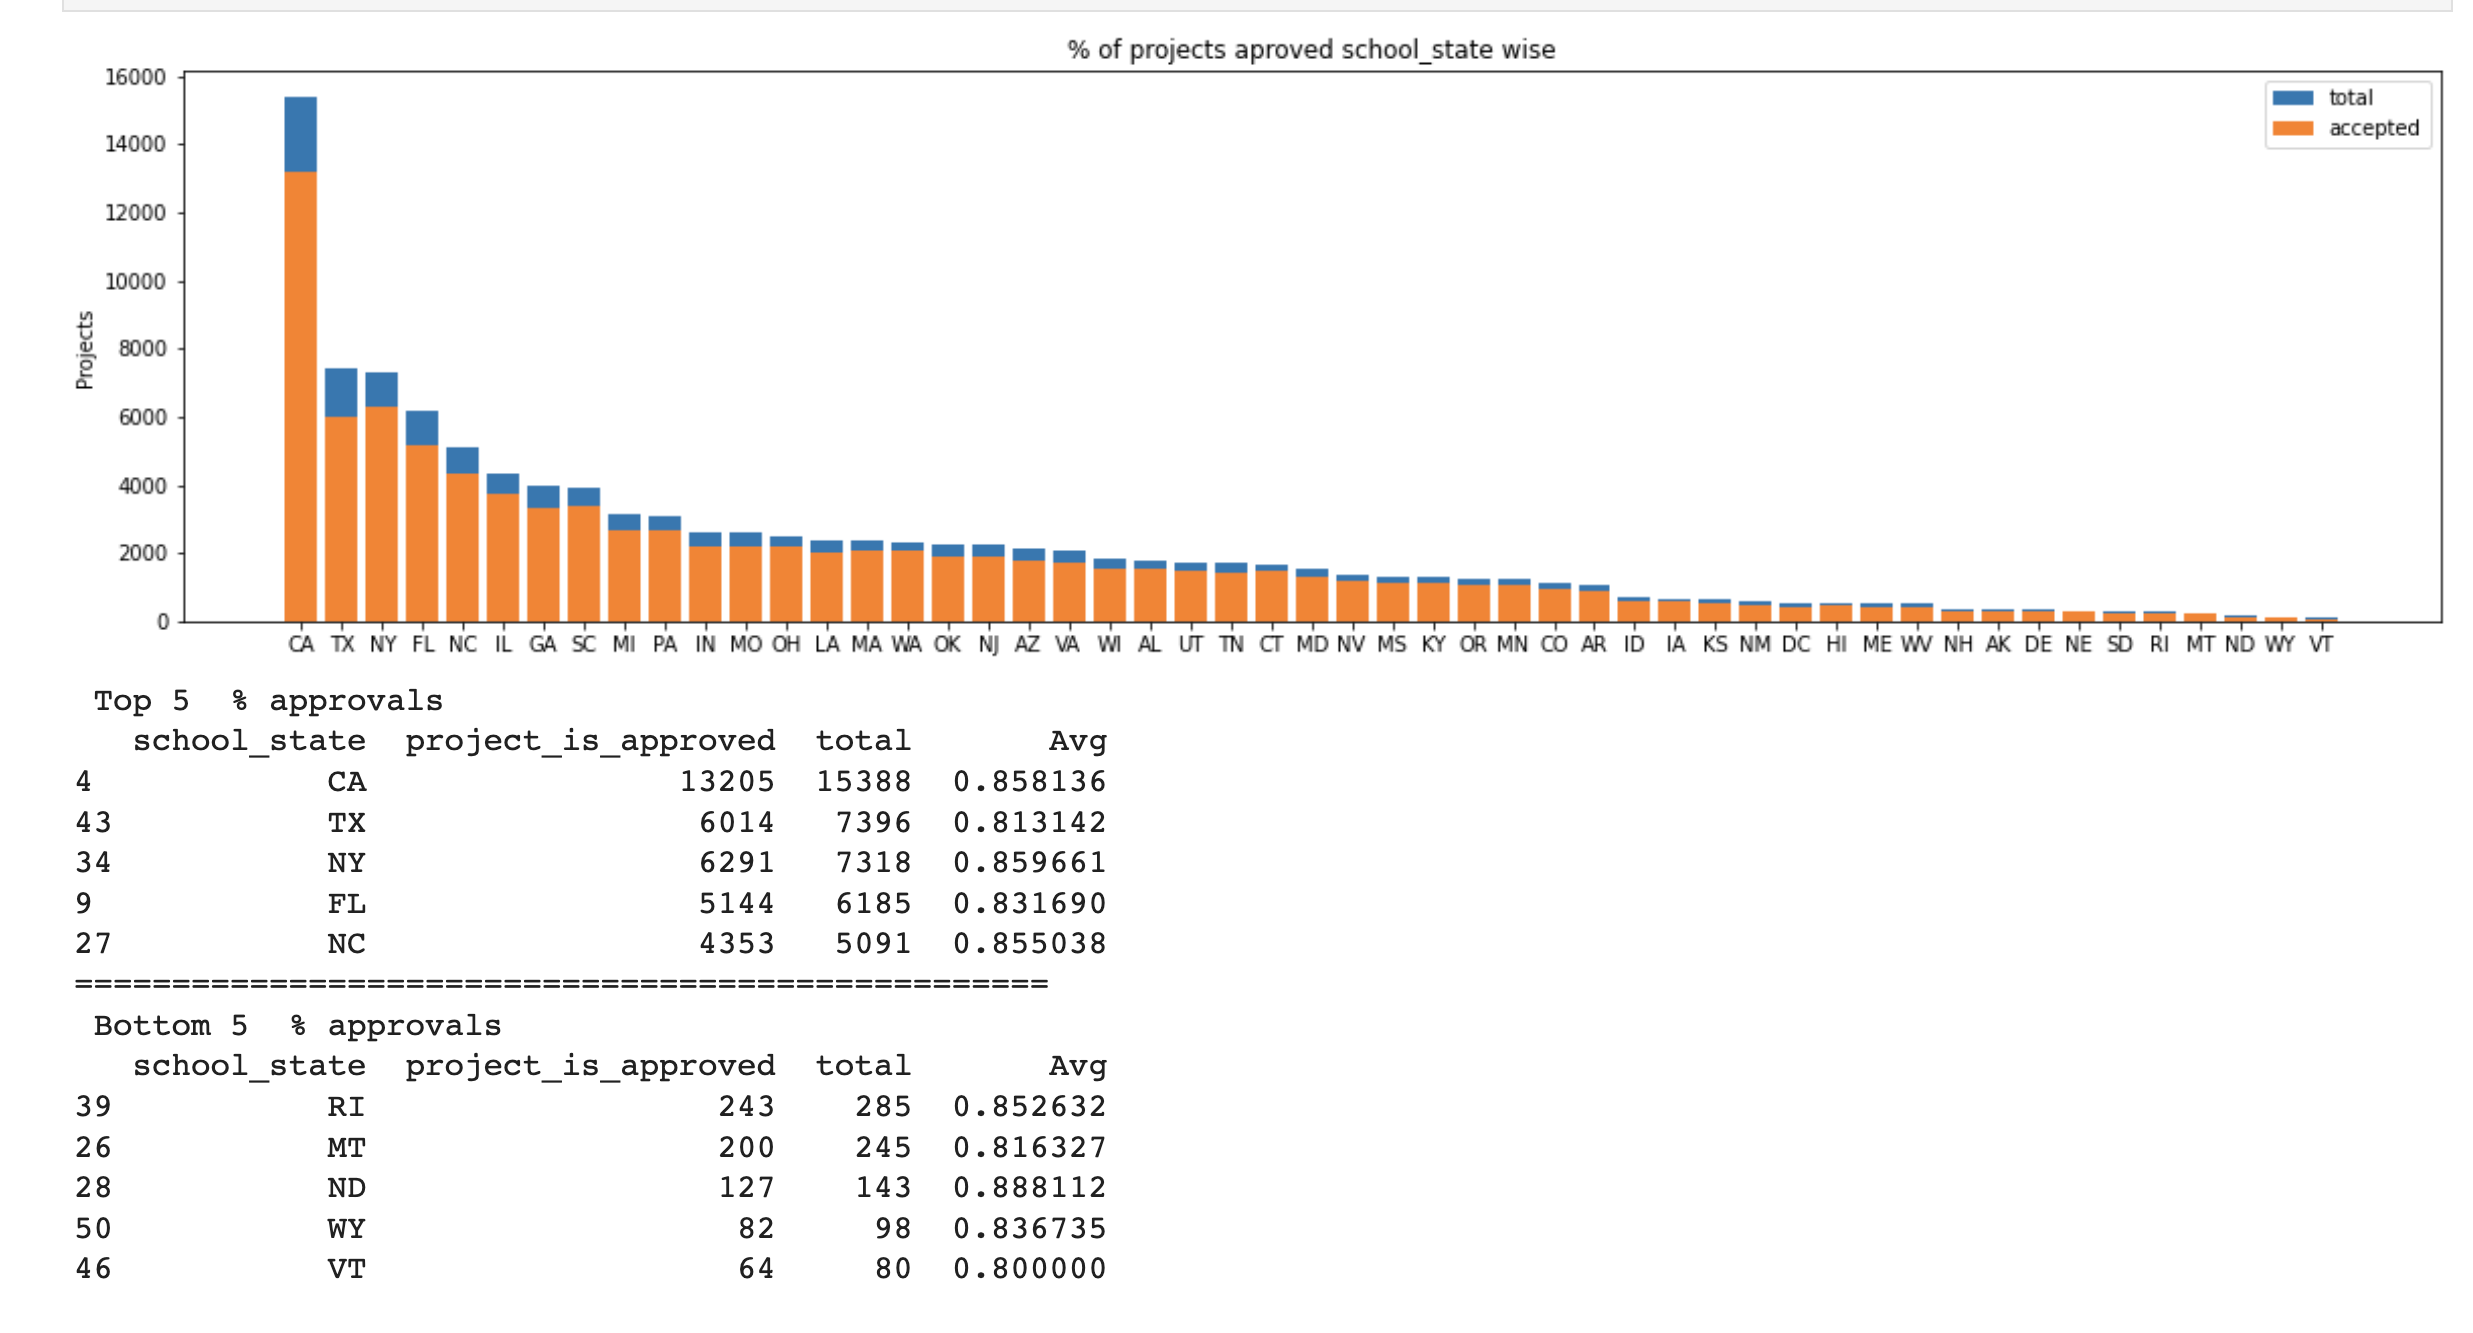Click NY's Avg value 0.859661
The image size is (2473, 1333).
click(1029, 863)
